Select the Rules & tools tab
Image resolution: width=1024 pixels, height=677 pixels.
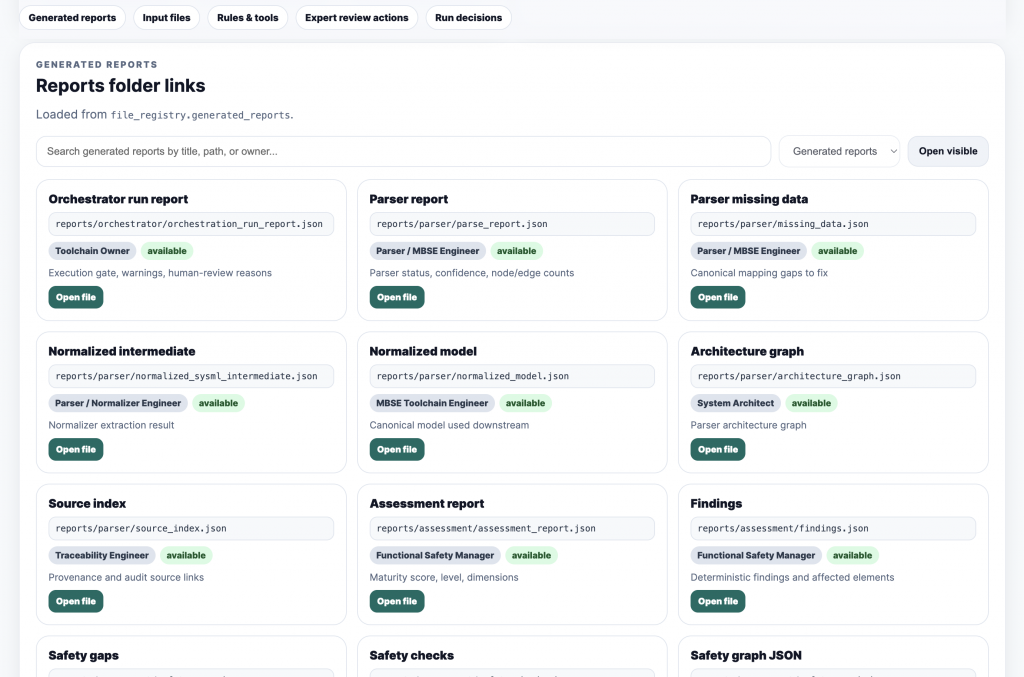click(248, 18)
